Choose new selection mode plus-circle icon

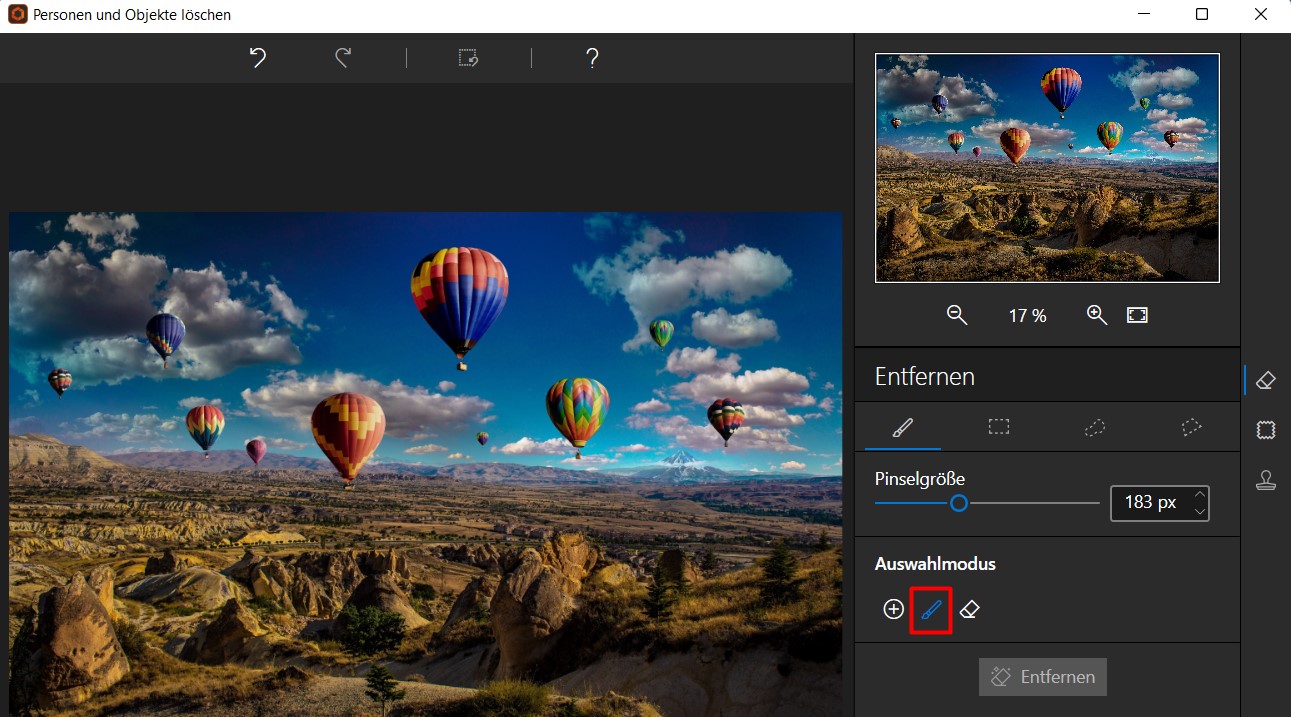894,609
